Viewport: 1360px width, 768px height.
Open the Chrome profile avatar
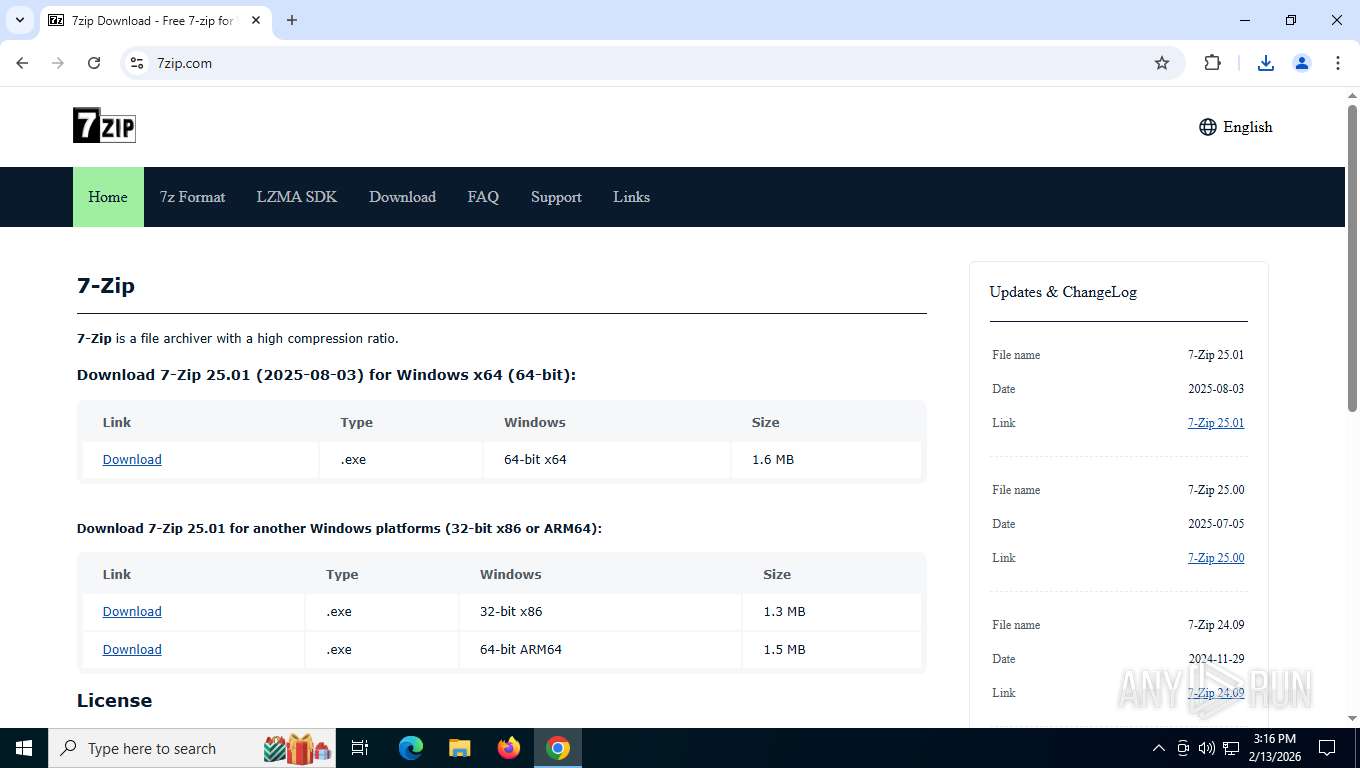(1302, 63)
